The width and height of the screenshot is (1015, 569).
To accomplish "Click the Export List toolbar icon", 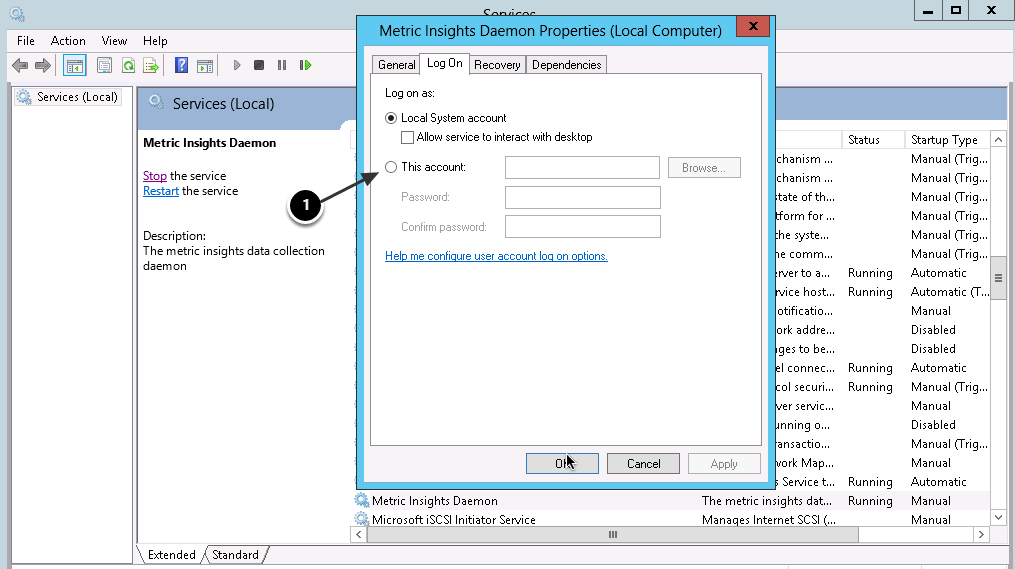I will [151, 65].
